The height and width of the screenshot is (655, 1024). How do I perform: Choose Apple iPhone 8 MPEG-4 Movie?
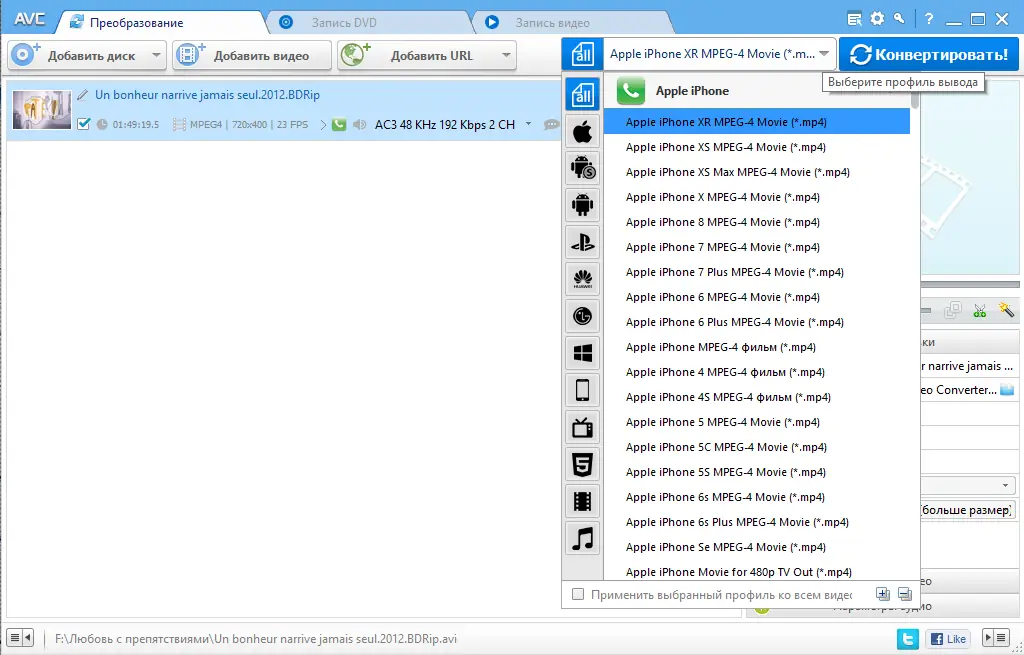756,222
